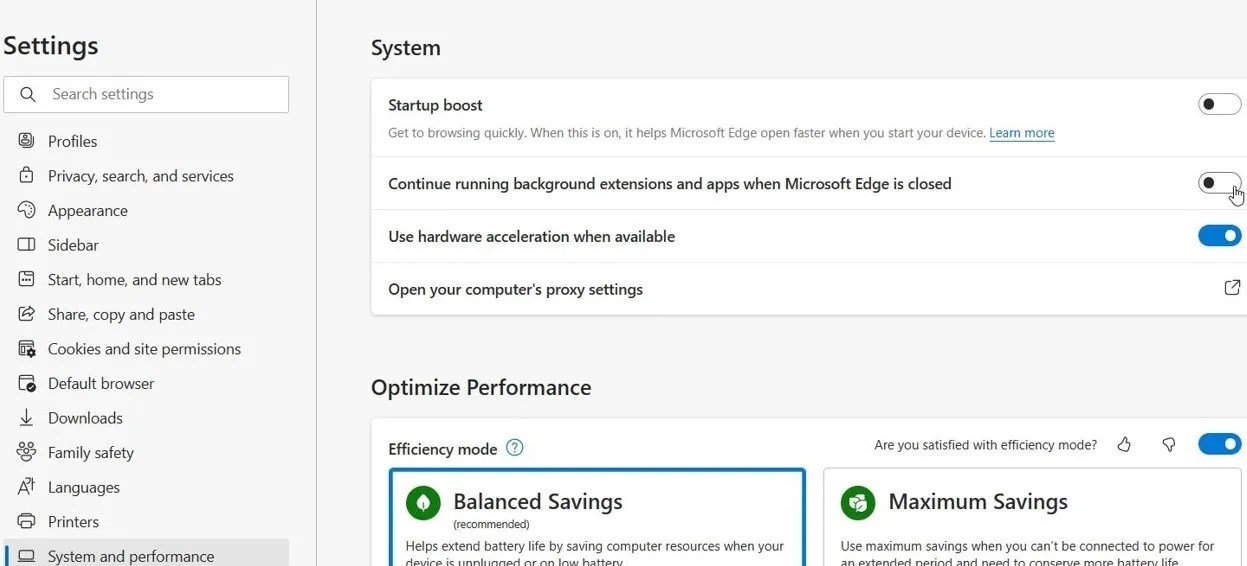Click the Profiles sidebar icon
Viewport: 1247px width, 566px height.
(x=27, y=141)
